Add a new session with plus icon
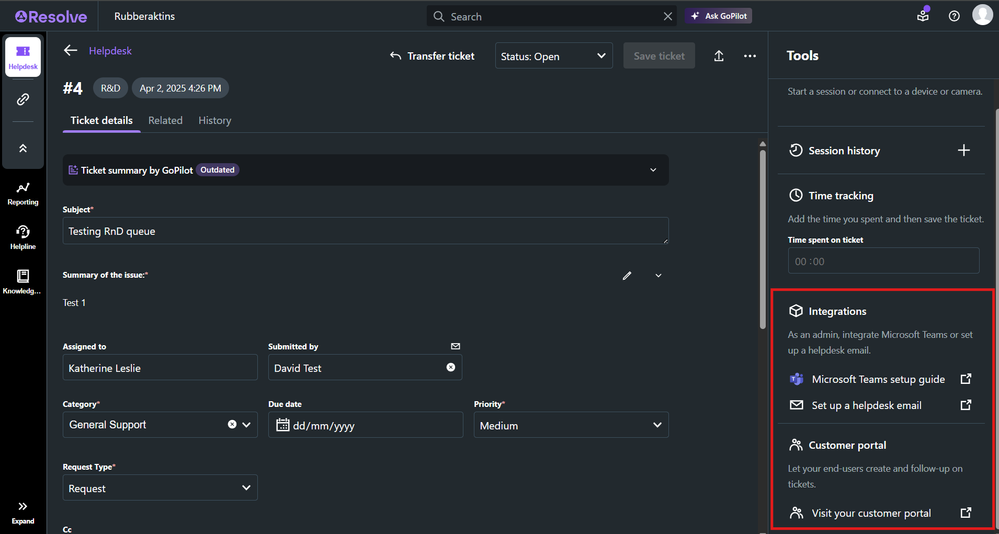The height and width of the screenshot is (534, 999). click(x=964, y=151)
